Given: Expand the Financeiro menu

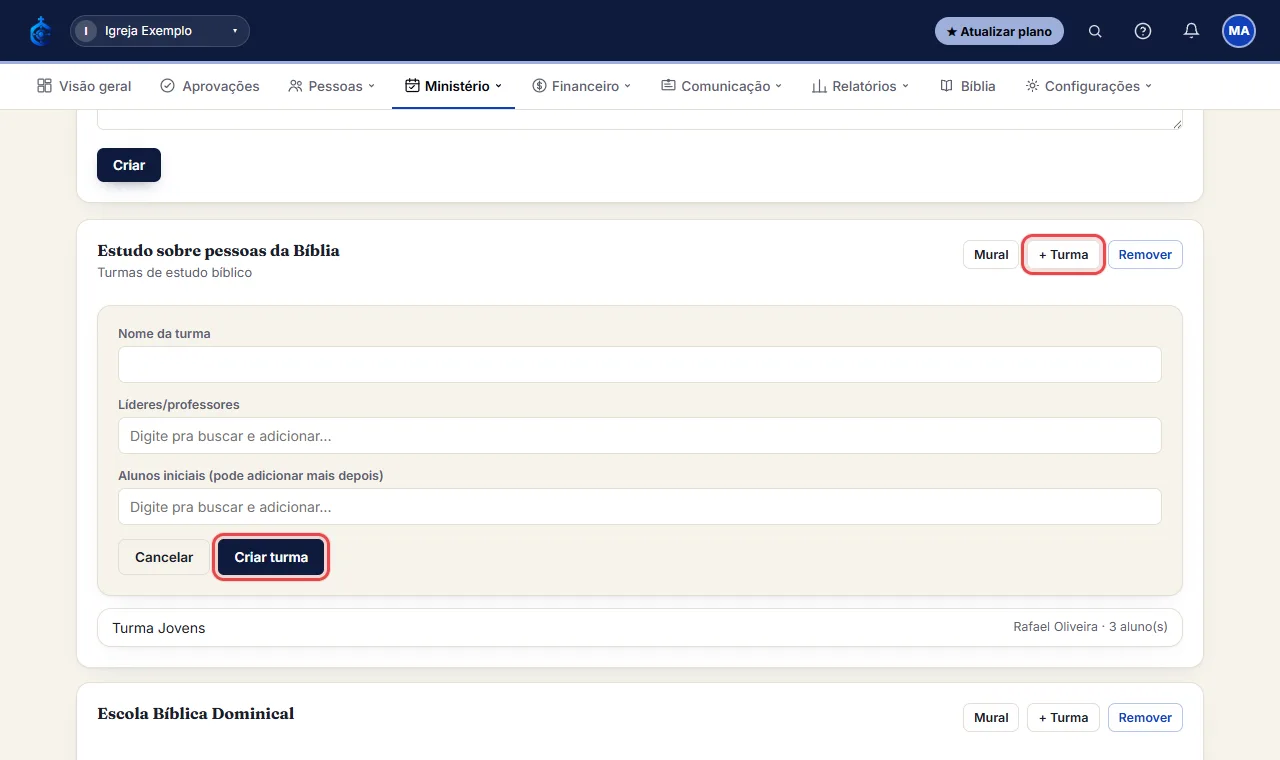Looking at the screenshot, I should pos(582,86).
